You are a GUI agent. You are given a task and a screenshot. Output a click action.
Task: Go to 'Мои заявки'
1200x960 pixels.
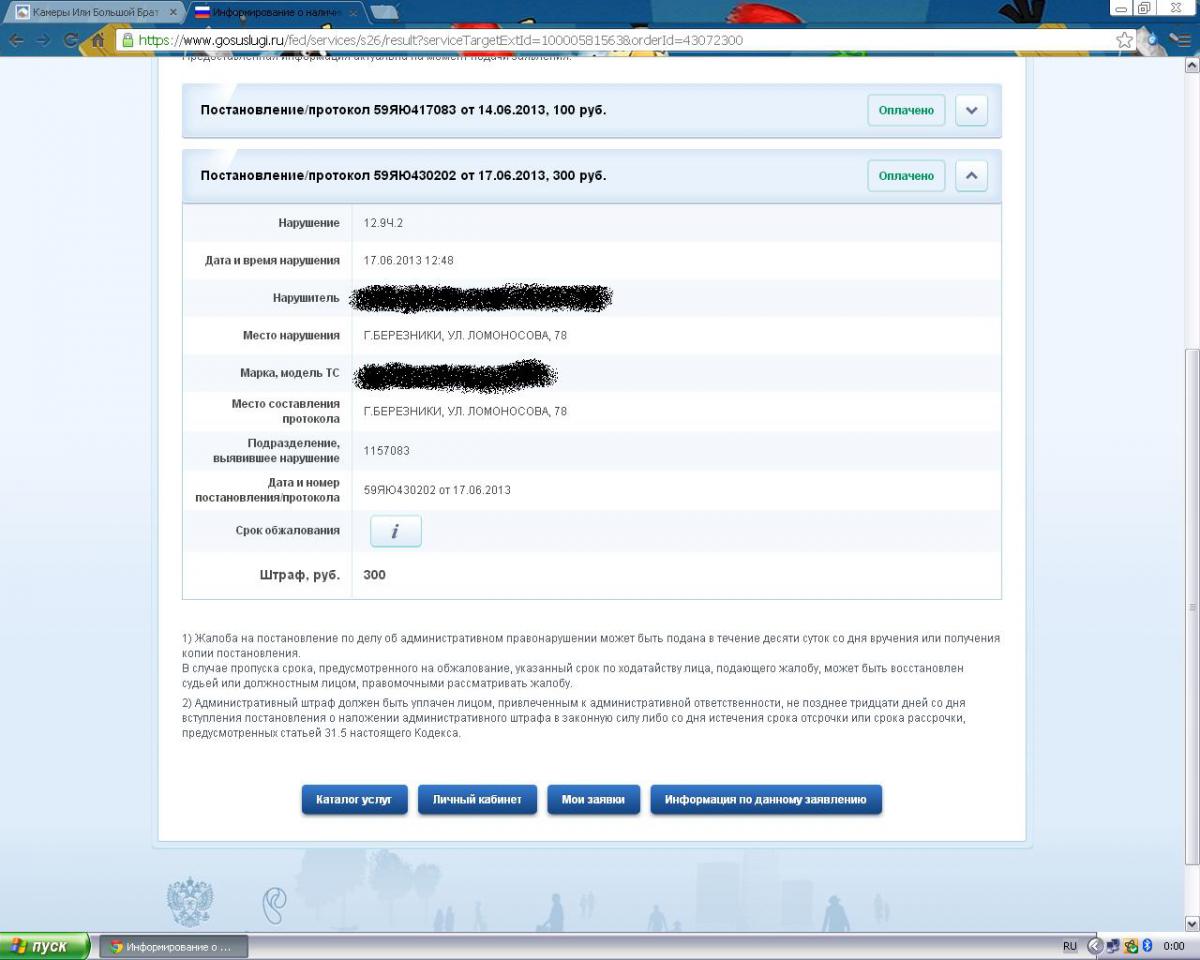pyautogui.click(x=593, y=800)
